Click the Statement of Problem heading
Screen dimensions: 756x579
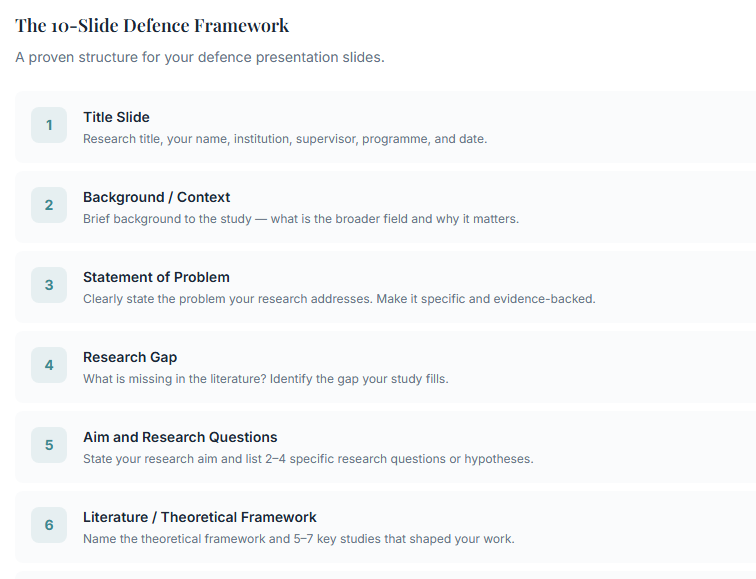point(156,277)
